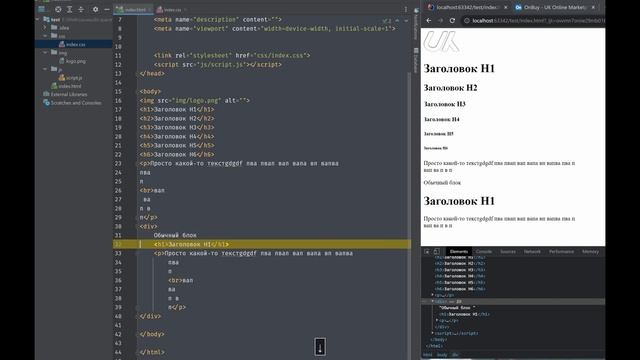Collapse the img folder
This screenshot has height=360, width=640.
pos(45,53)
